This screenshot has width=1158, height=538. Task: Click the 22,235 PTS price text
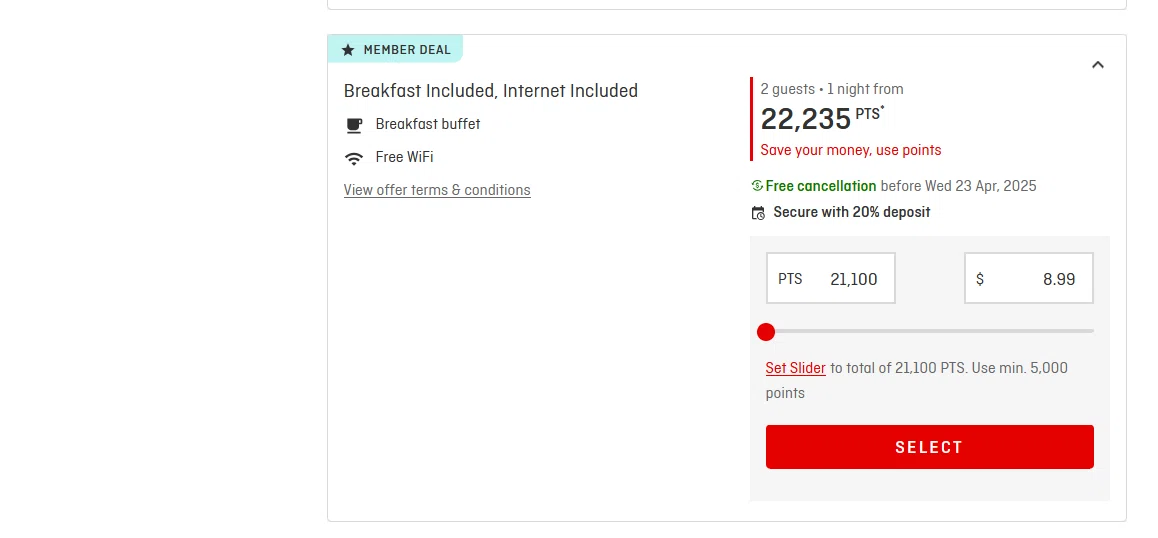tap(822, 118)
